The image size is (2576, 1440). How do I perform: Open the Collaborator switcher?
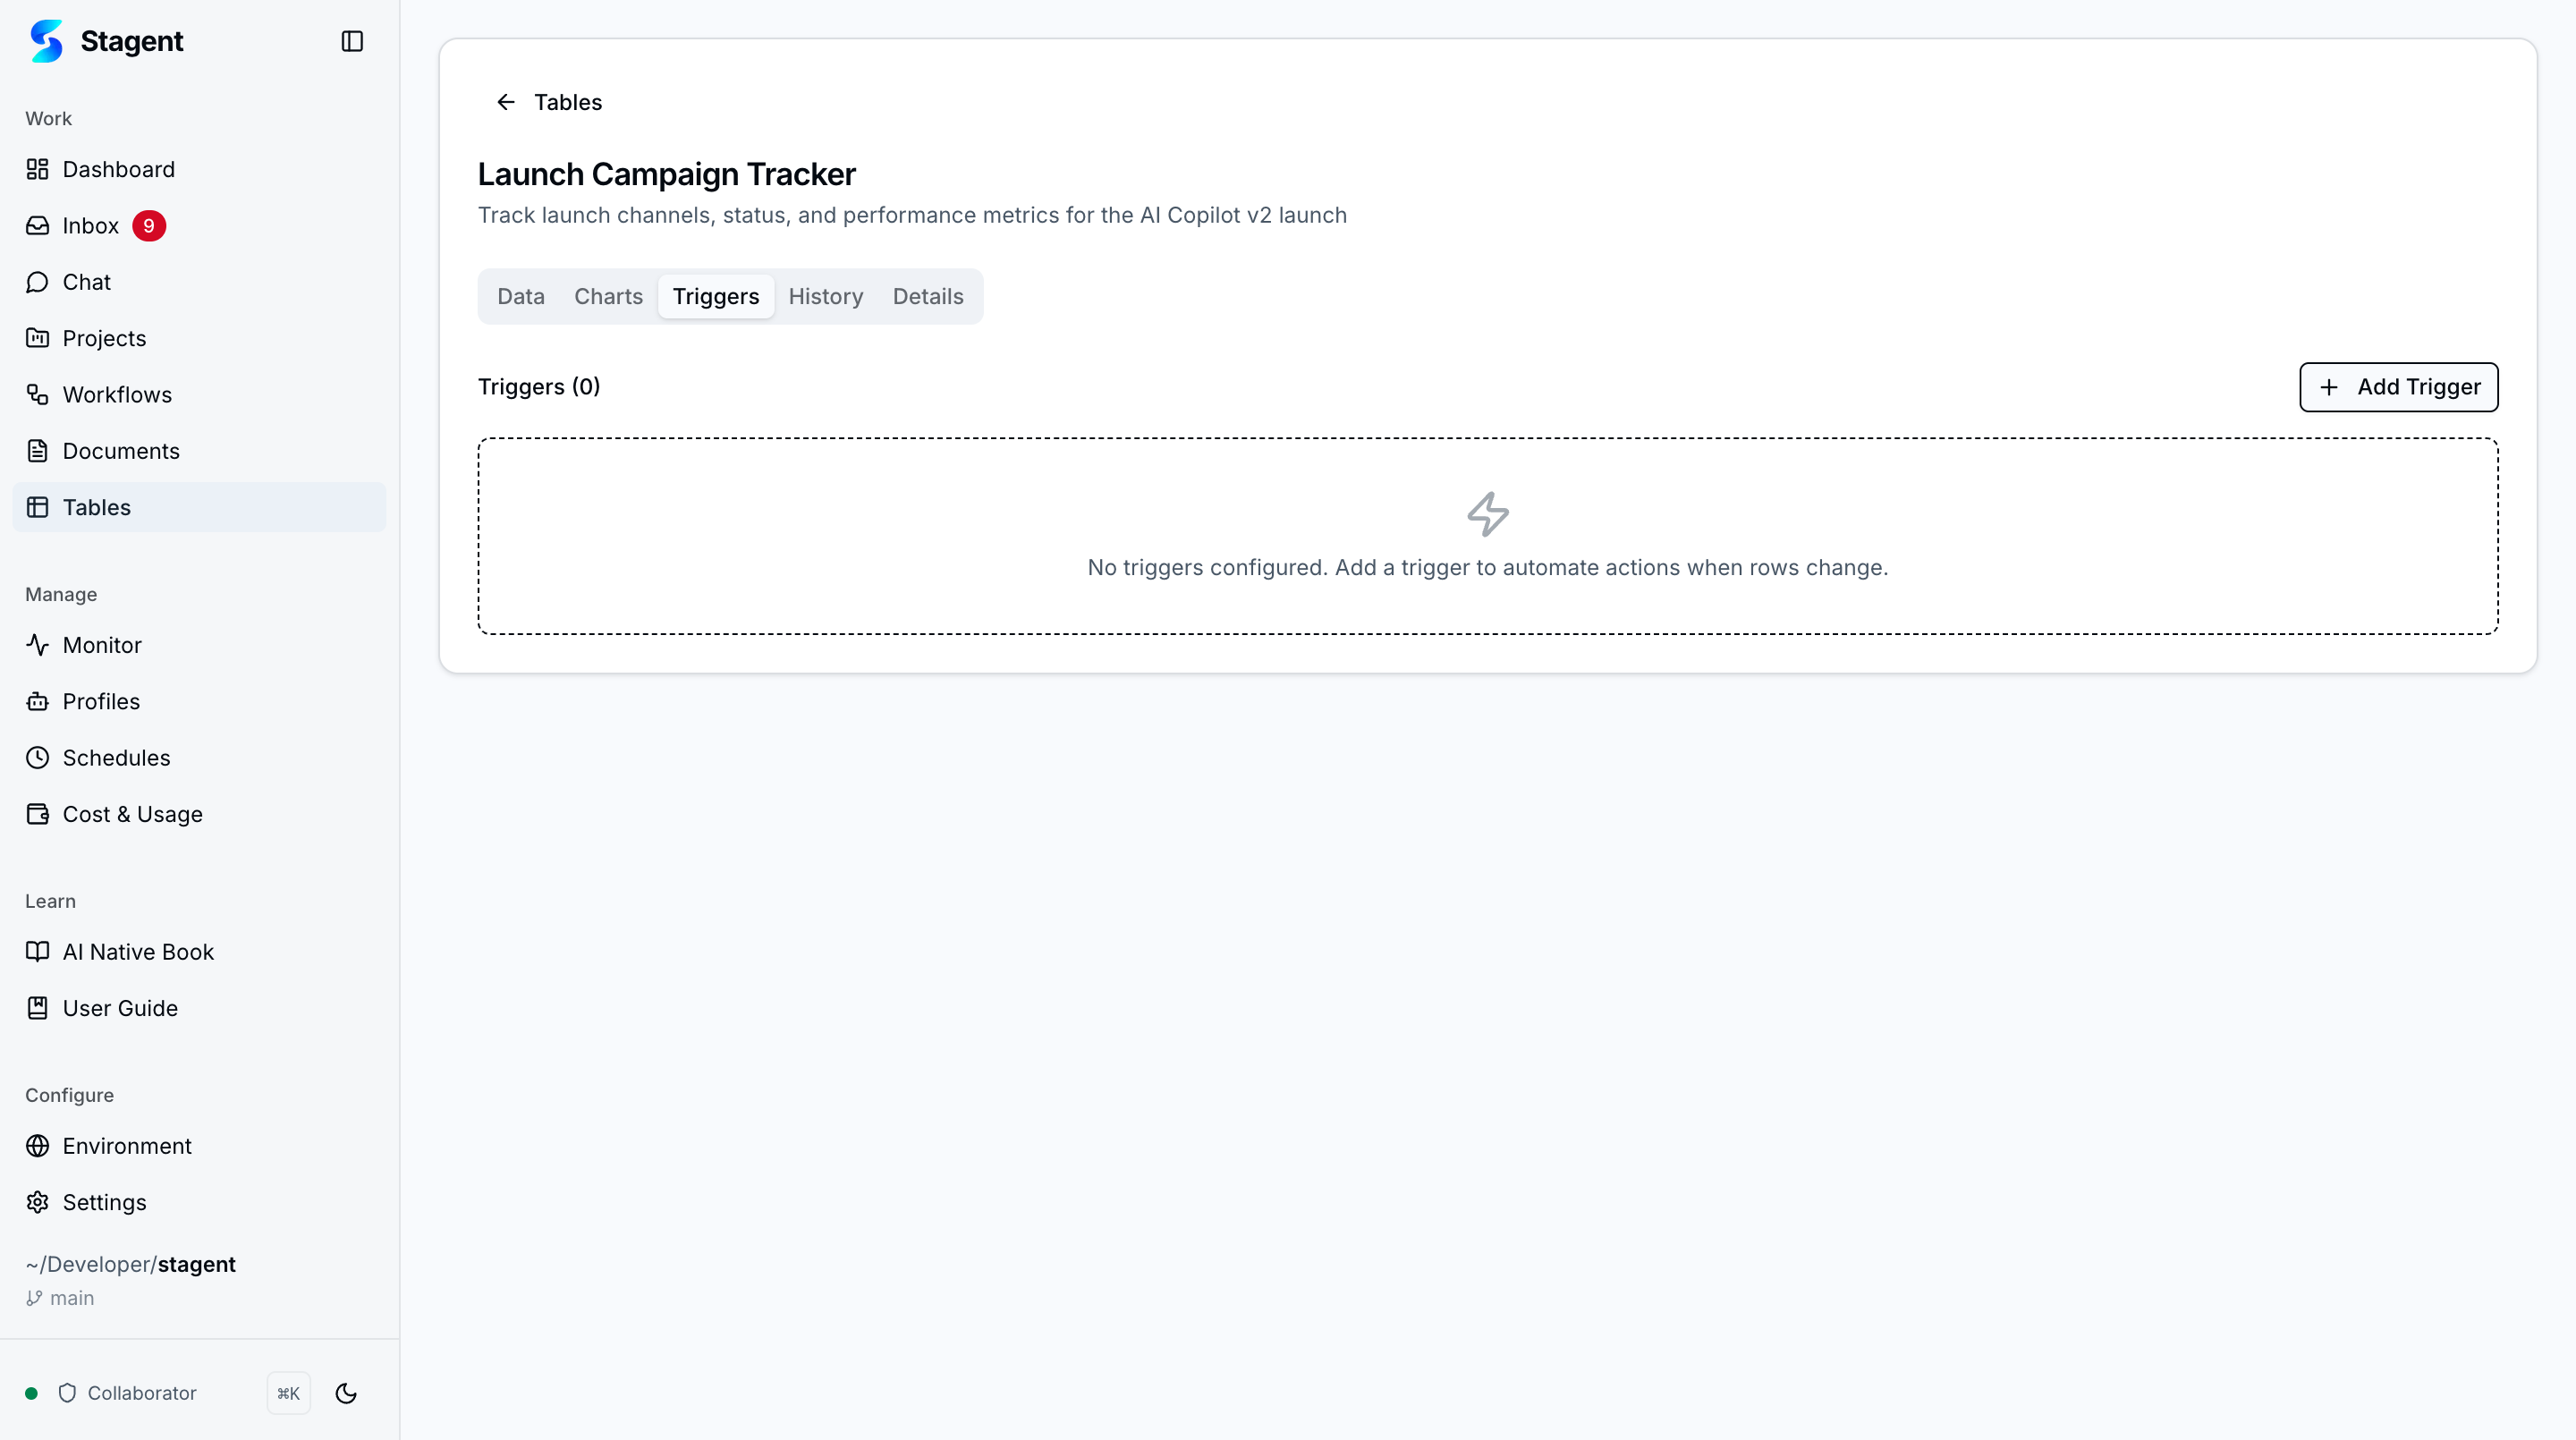142,1392
